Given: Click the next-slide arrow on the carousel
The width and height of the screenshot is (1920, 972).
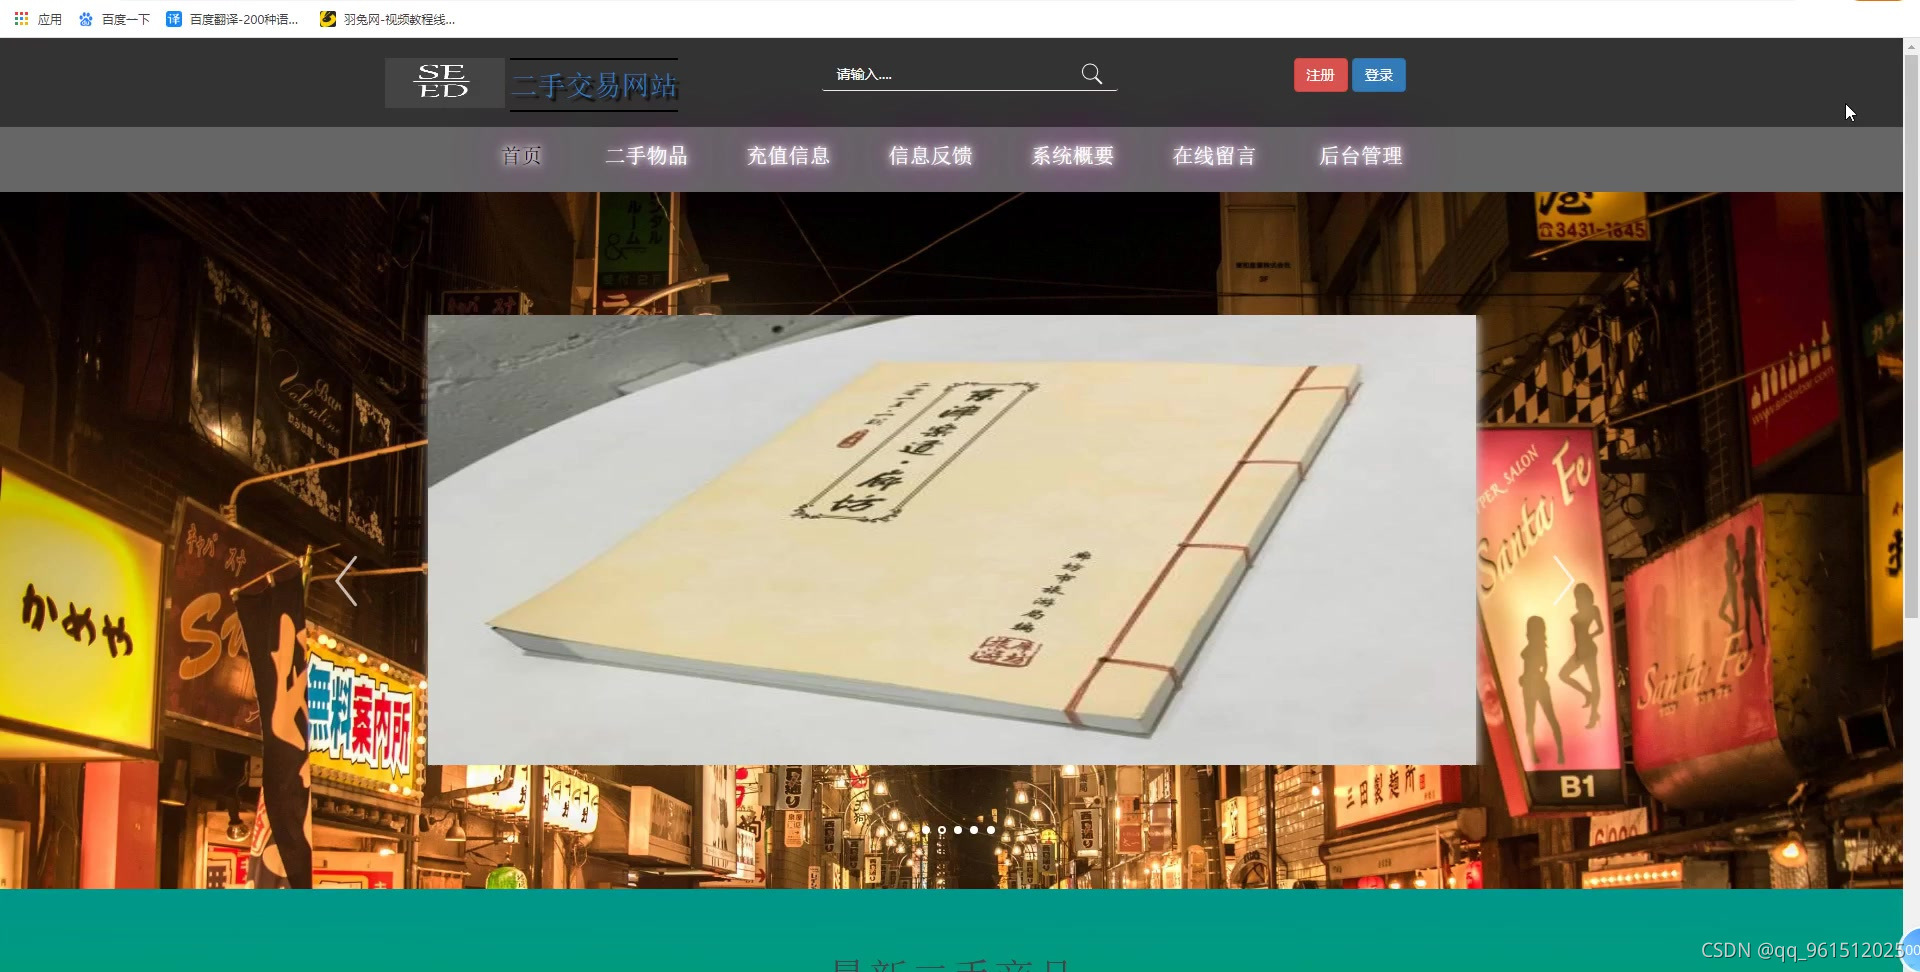Looking at the screenshot, I should (1563, 580).
